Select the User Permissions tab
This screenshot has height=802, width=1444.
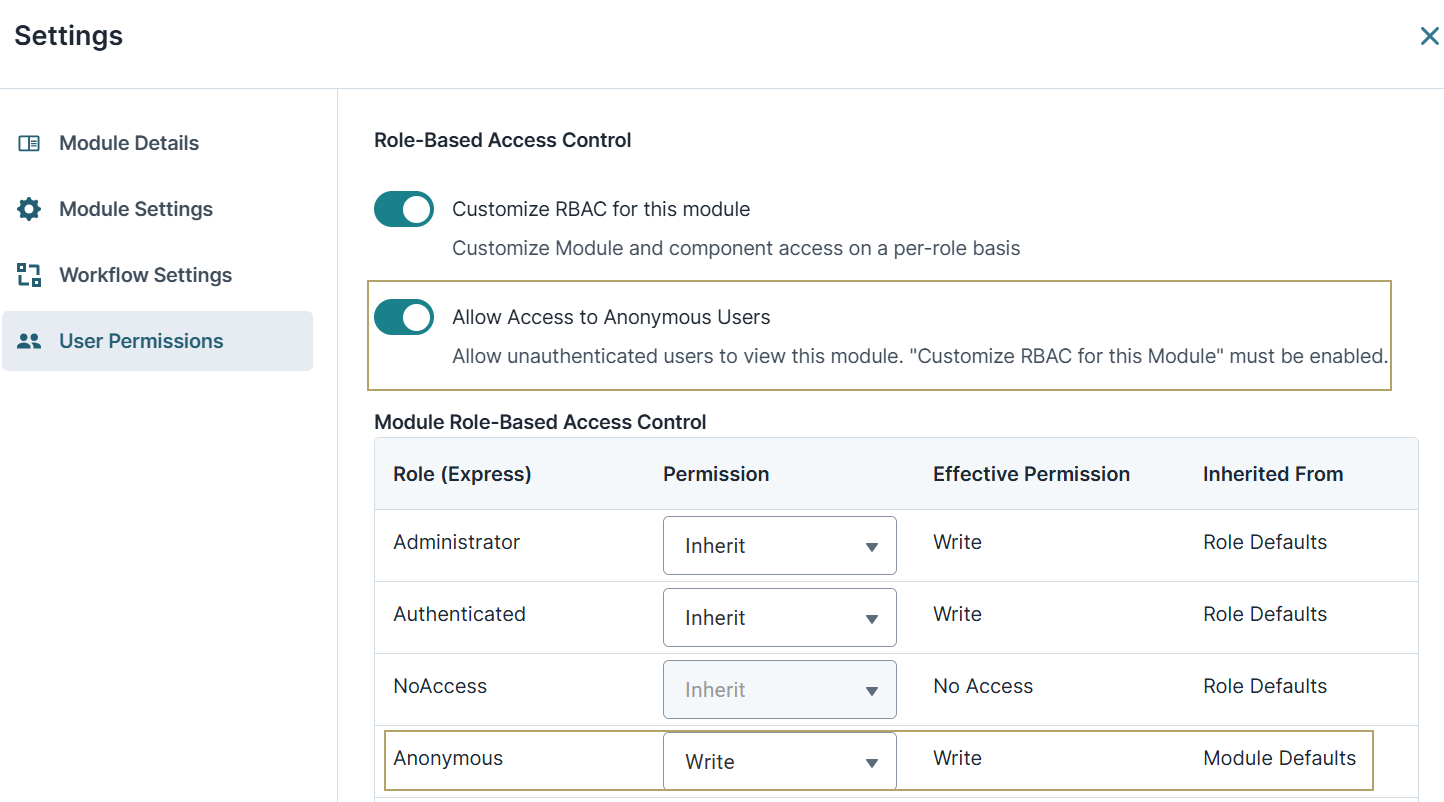coord(157,341)
